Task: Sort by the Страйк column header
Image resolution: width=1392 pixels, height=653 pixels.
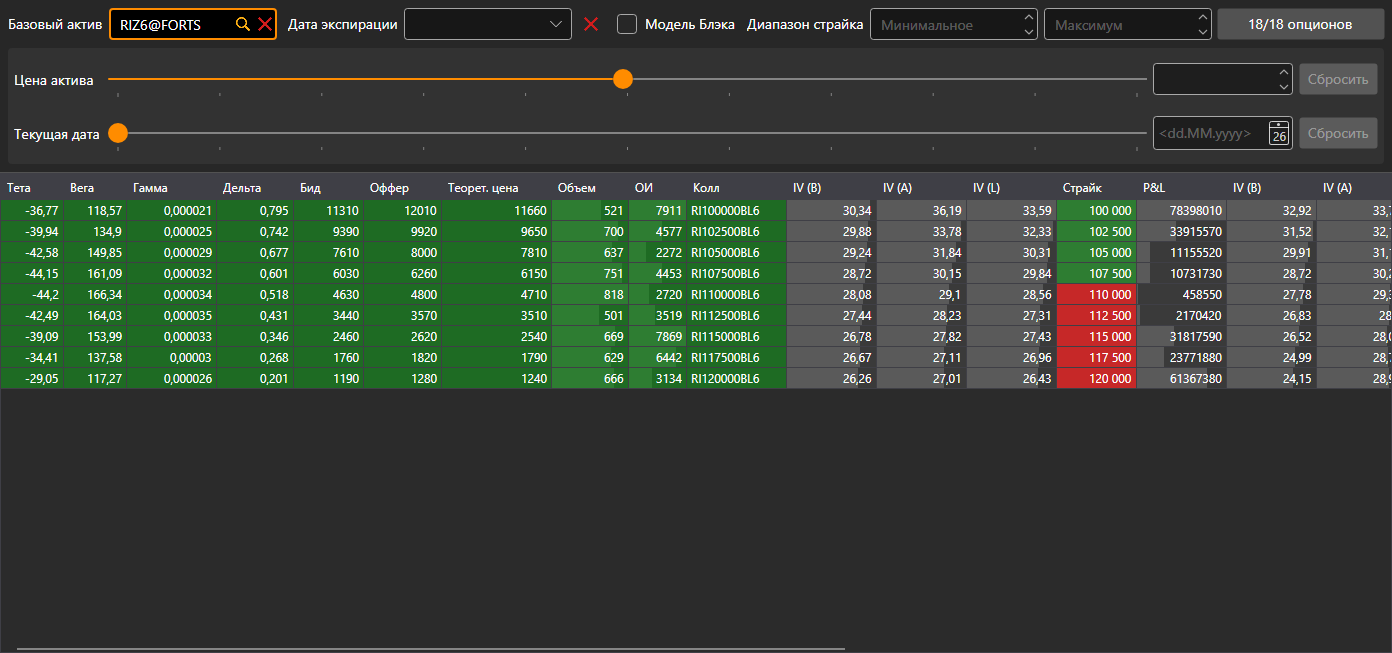Action: [1082, 188]
